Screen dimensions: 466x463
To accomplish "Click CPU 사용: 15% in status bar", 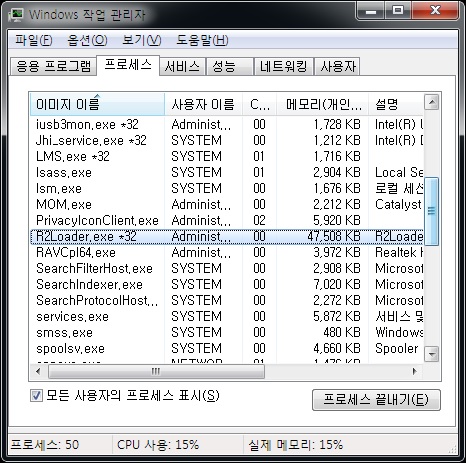I will pyautogui.click(x=158, y=445).
